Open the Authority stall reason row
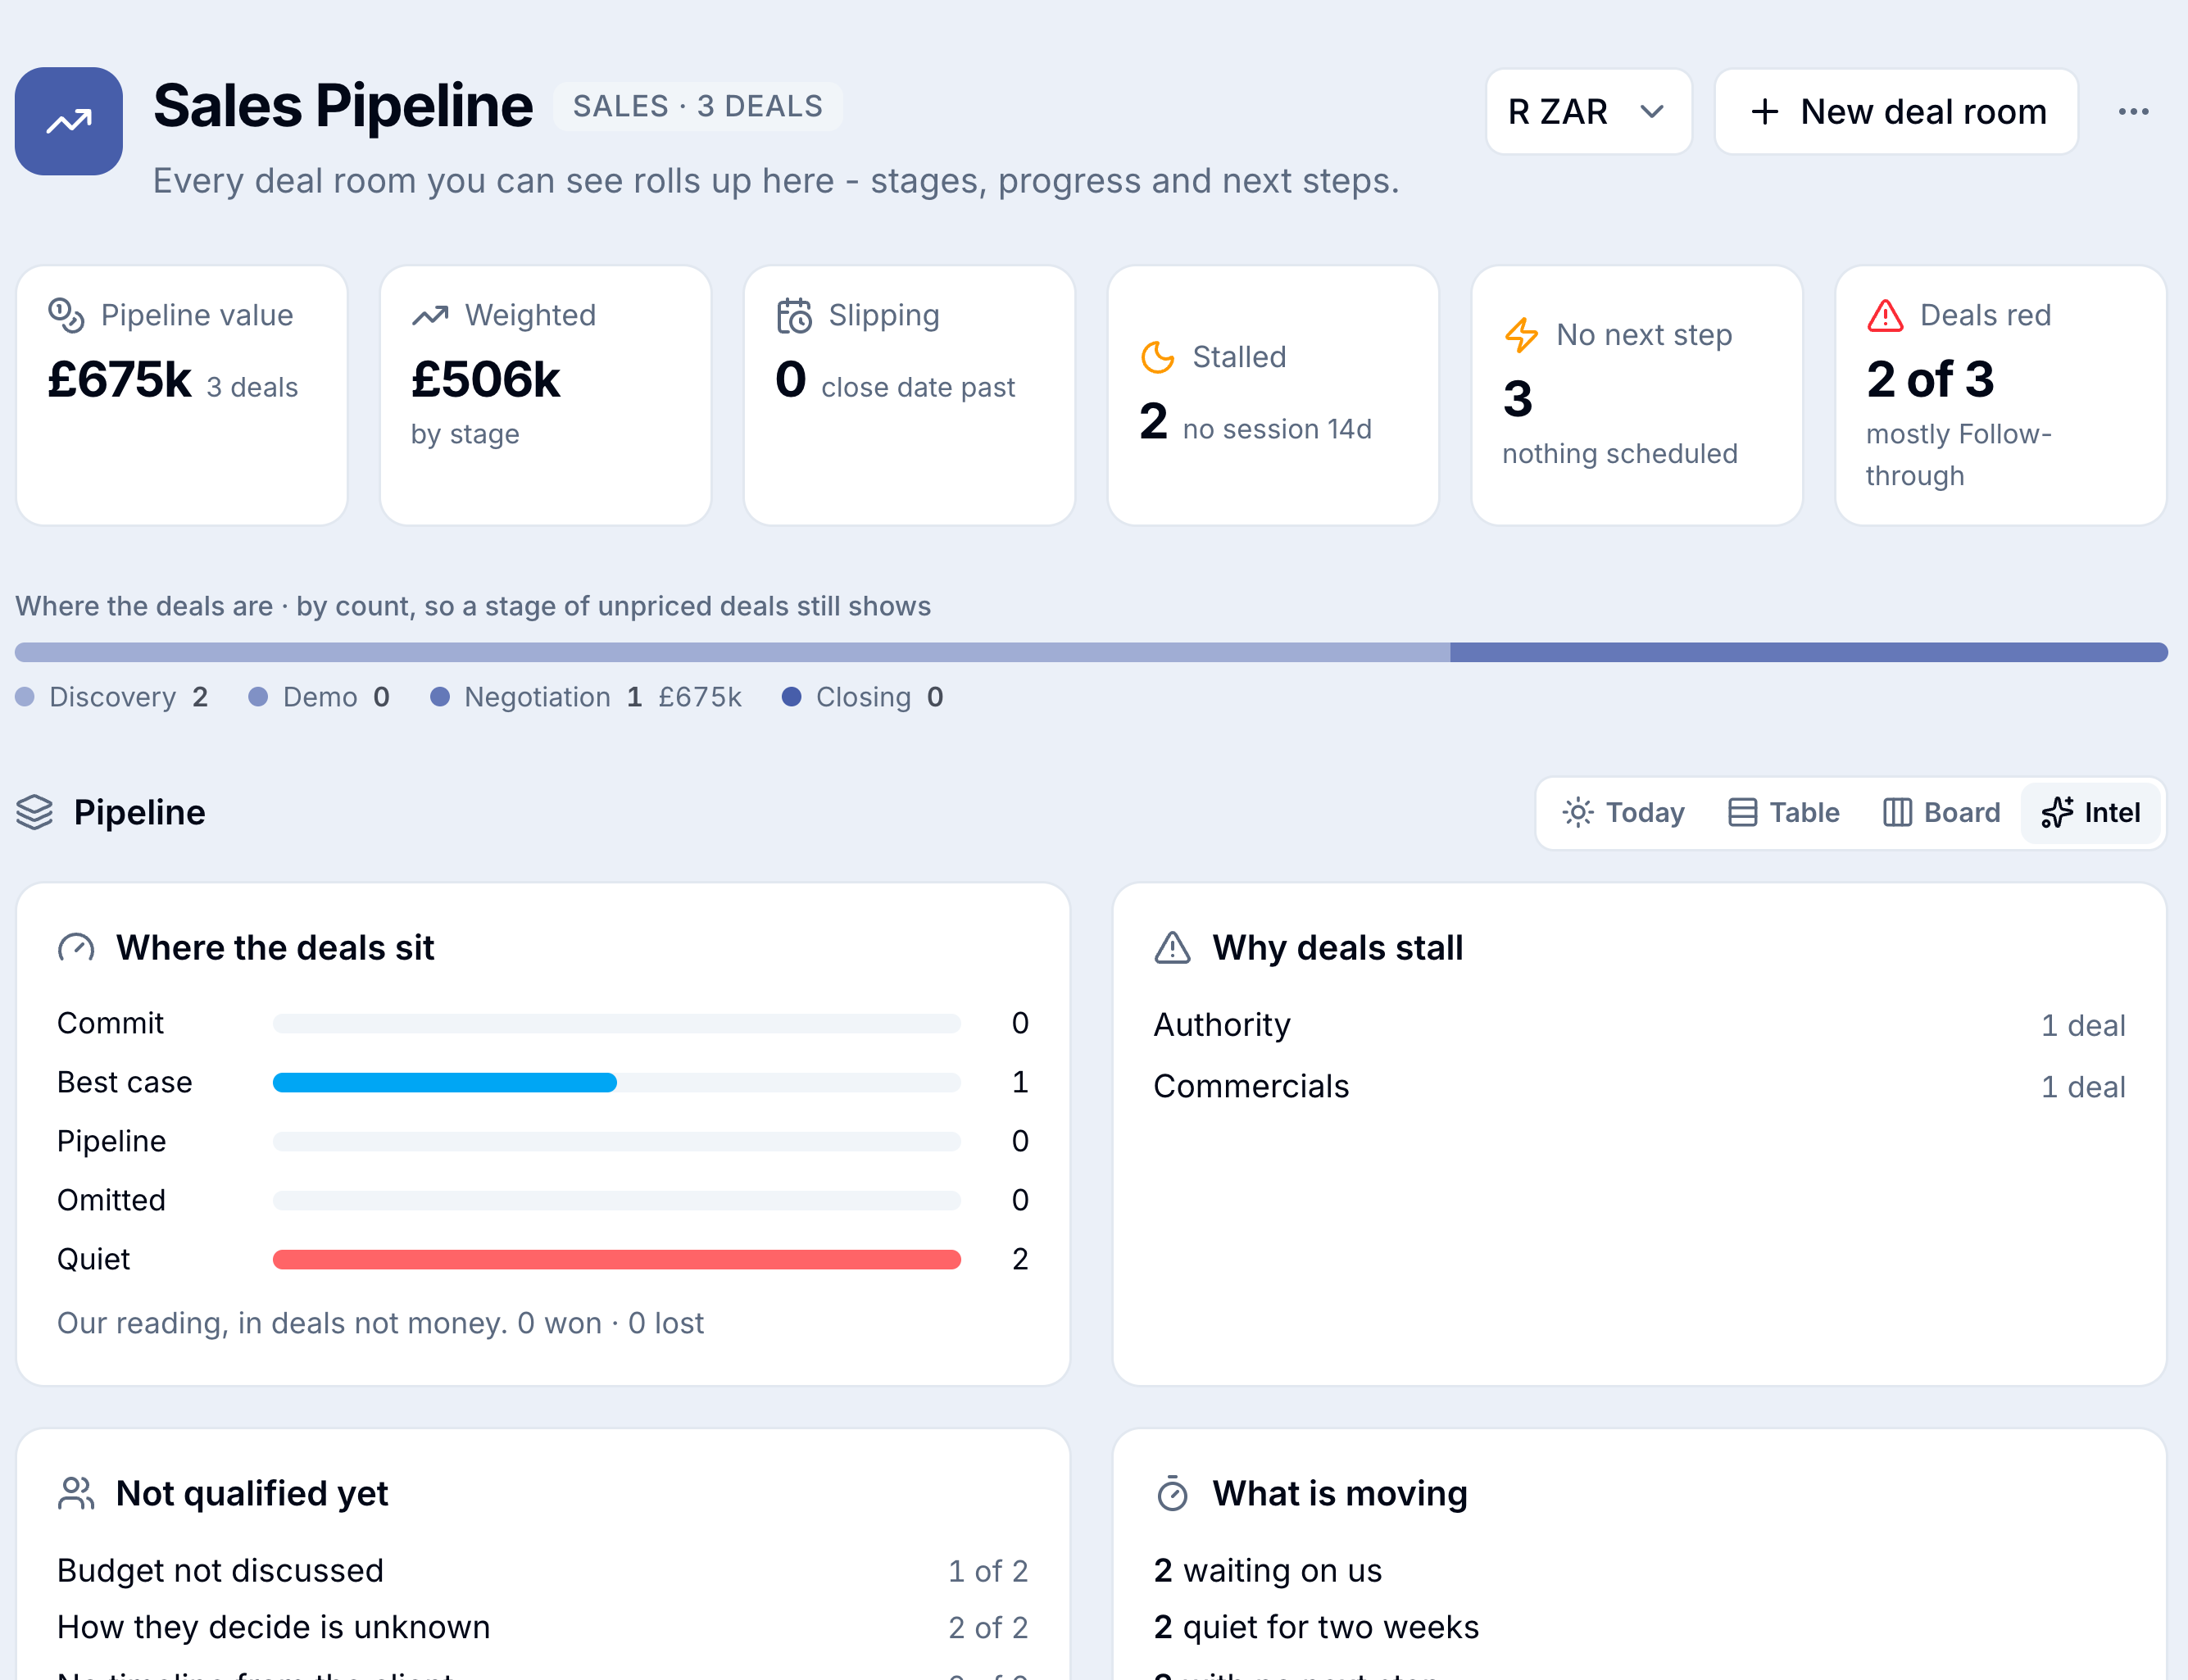This screenshot has width=2188, height=1680. click(x=1639, y=1025)
